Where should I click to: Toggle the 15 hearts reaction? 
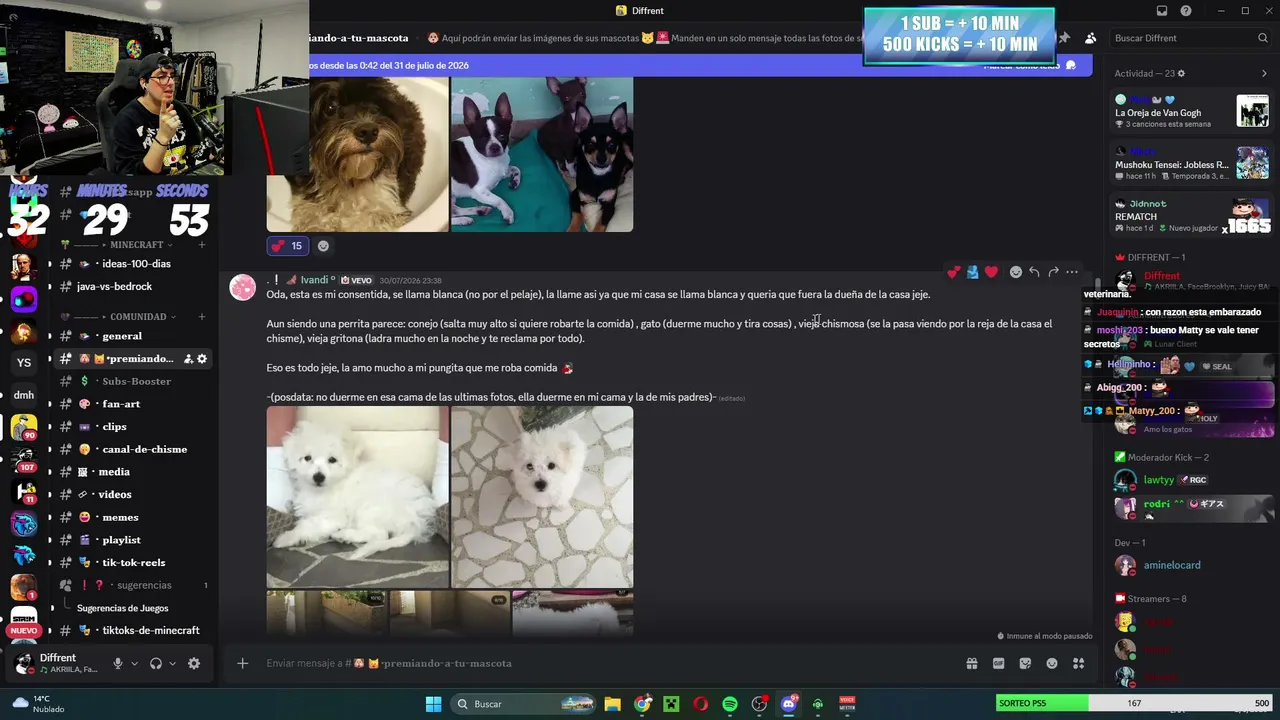tap(287, 246)
